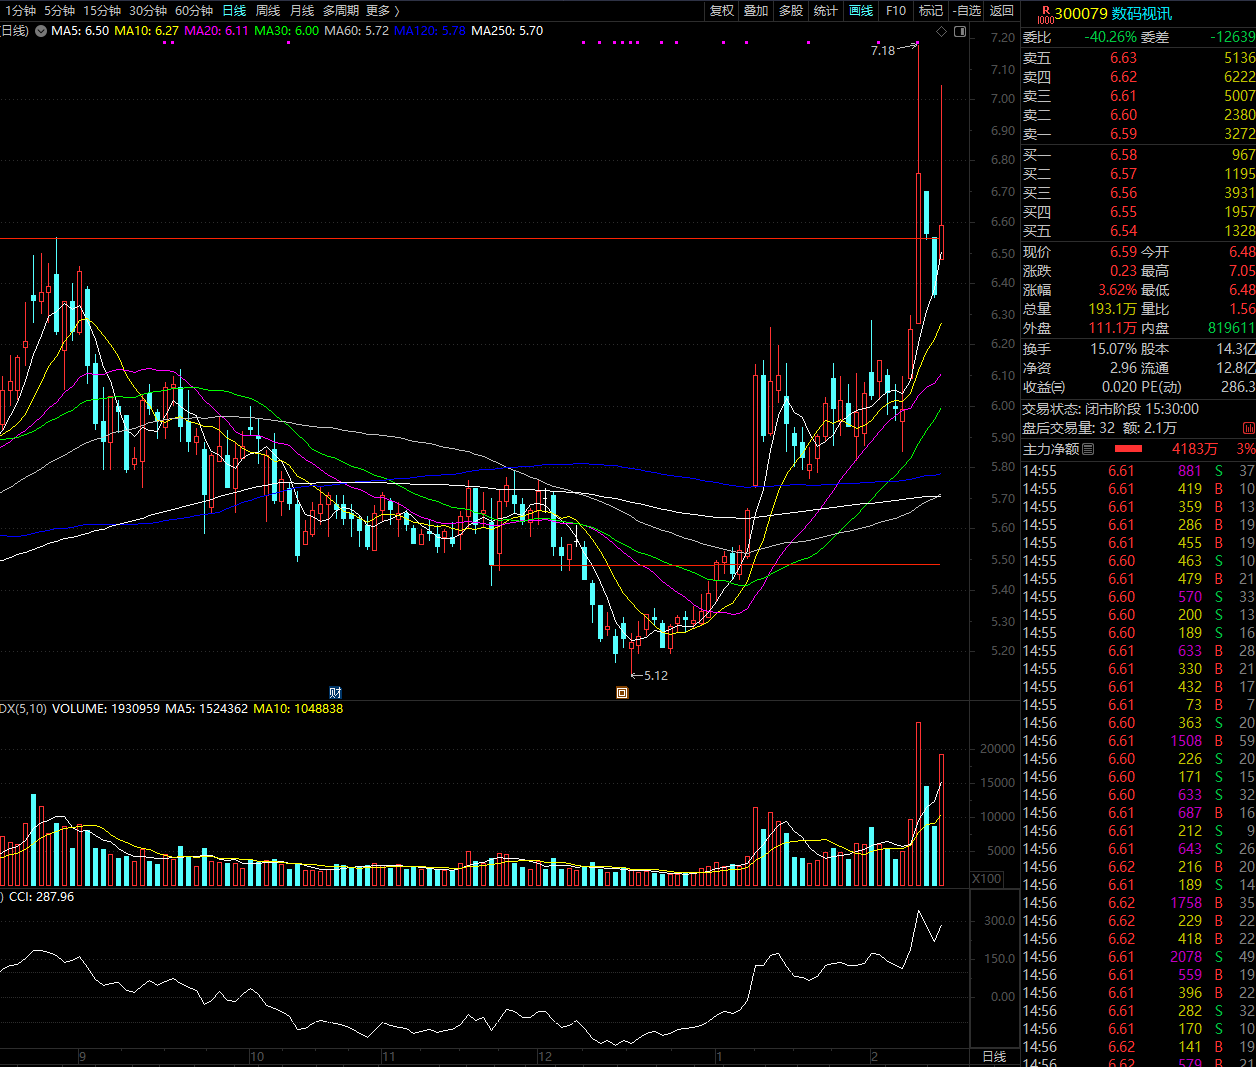
Task: Click the CCI: 287.96 indicator label
Action: 41,897
